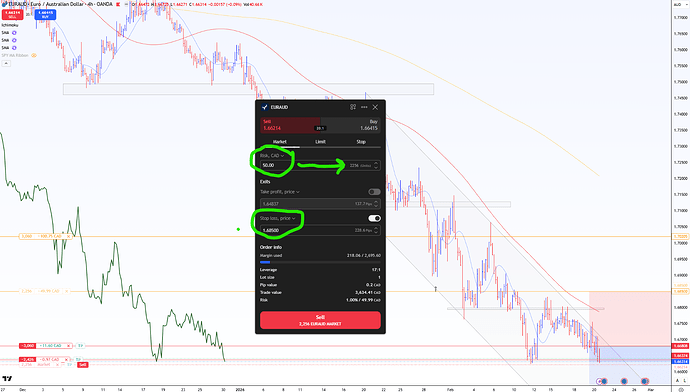Collapse the indicator legend with the arrow button
690x392 pixels.
coord(6,64)
